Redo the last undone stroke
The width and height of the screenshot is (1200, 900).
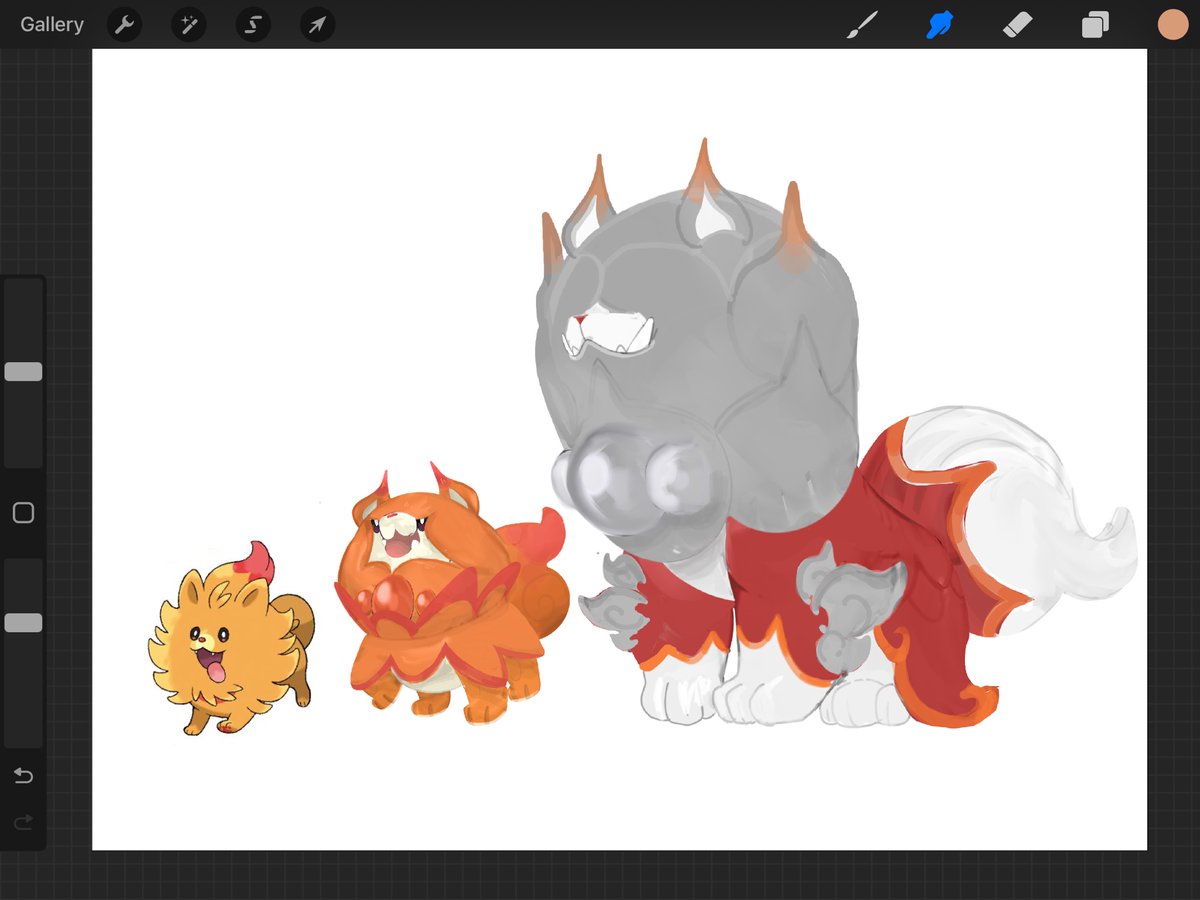23,822
